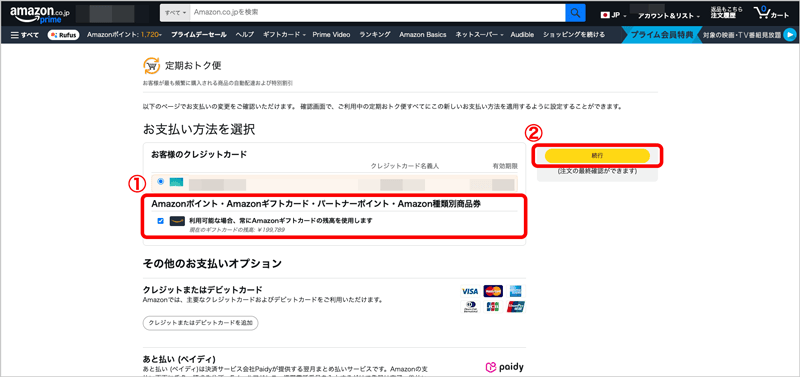Image resolution: width=800 pixels, height=377 pixels.
Task: Click the UnionPay card logo
Action: (516, 307)
